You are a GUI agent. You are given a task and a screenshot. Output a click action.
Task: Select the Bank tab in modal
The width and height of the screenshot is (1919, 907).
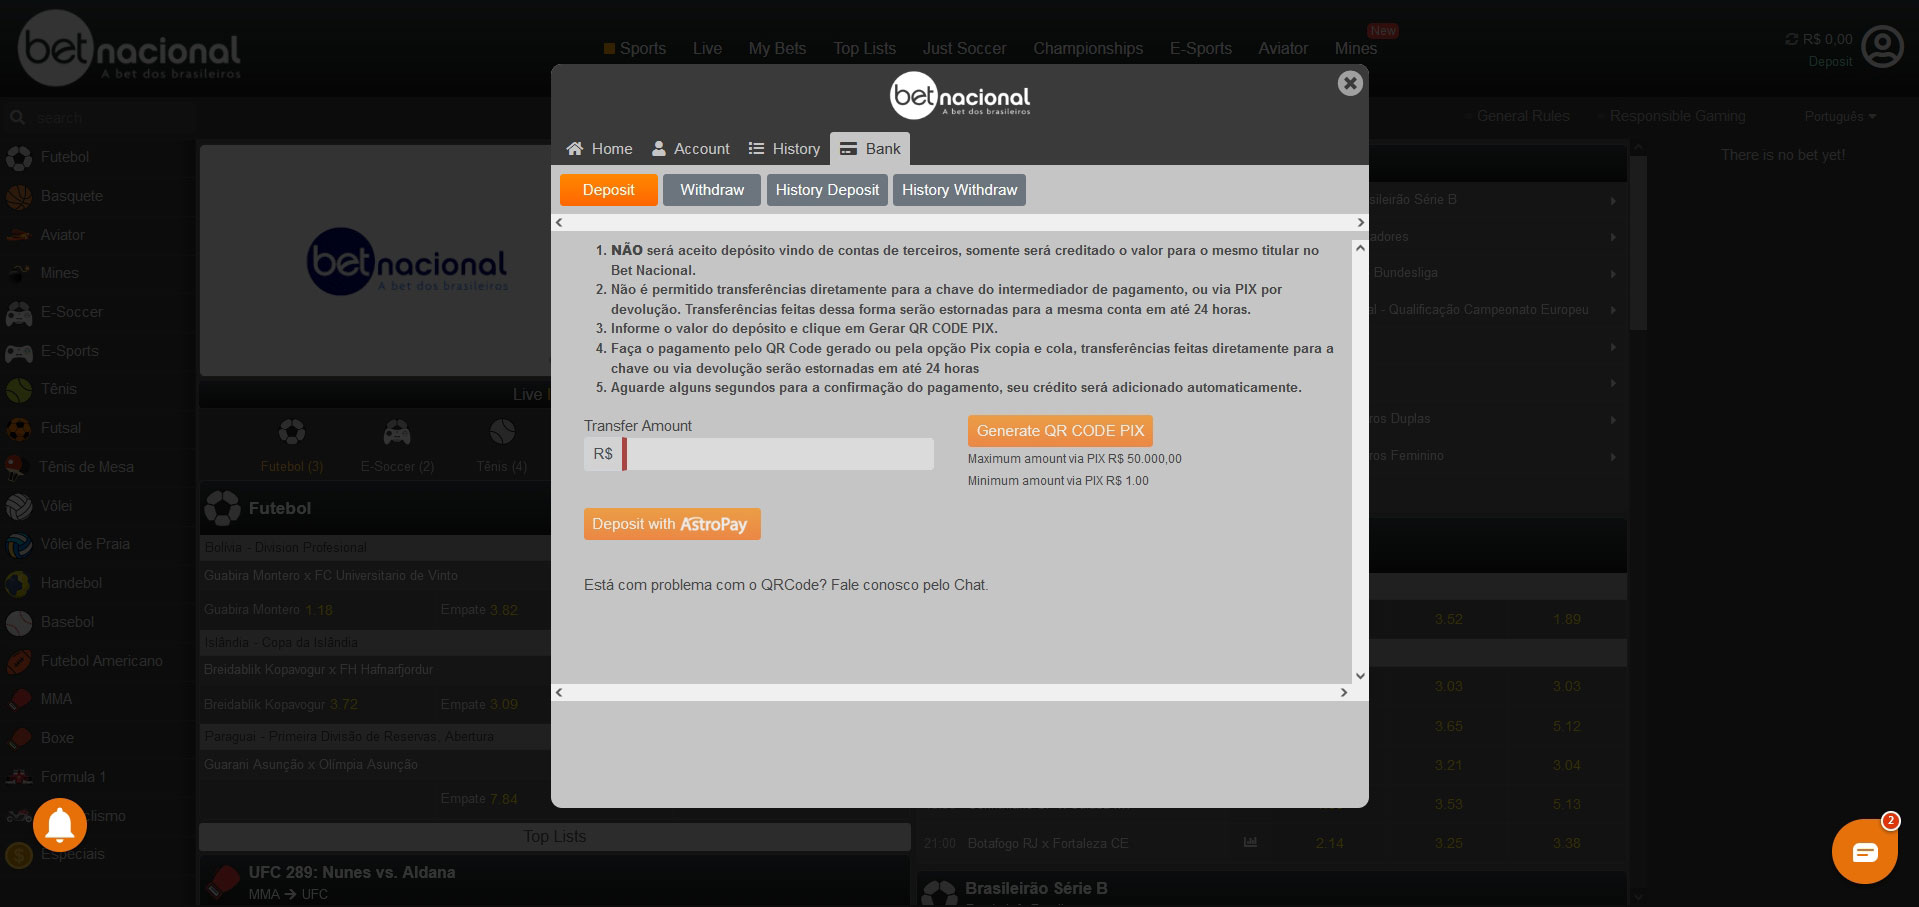[x=870, y=149]
